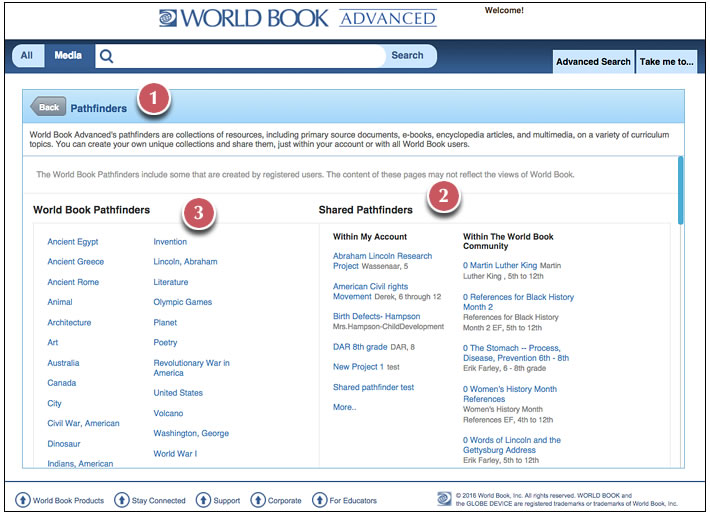Open the Poetry pathfinder
The height and width of the screenshot is (522, 710).
tap(165, 343)
